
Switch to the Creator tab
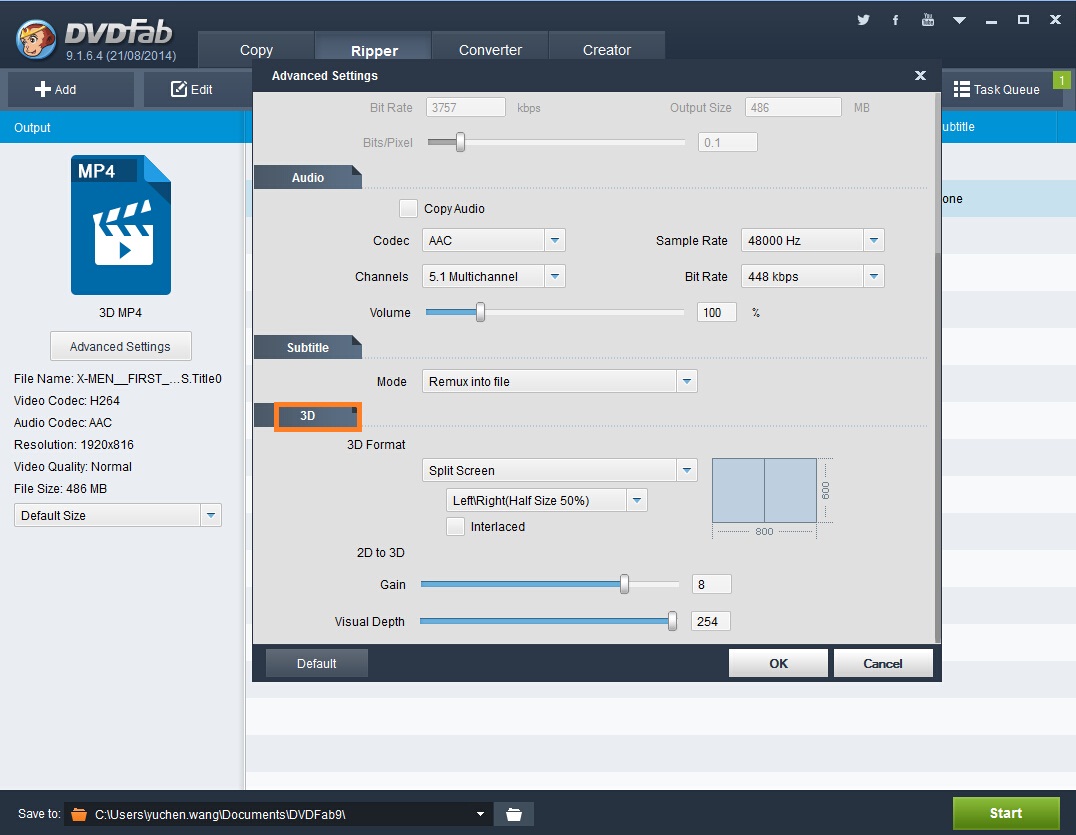point(607,50)
